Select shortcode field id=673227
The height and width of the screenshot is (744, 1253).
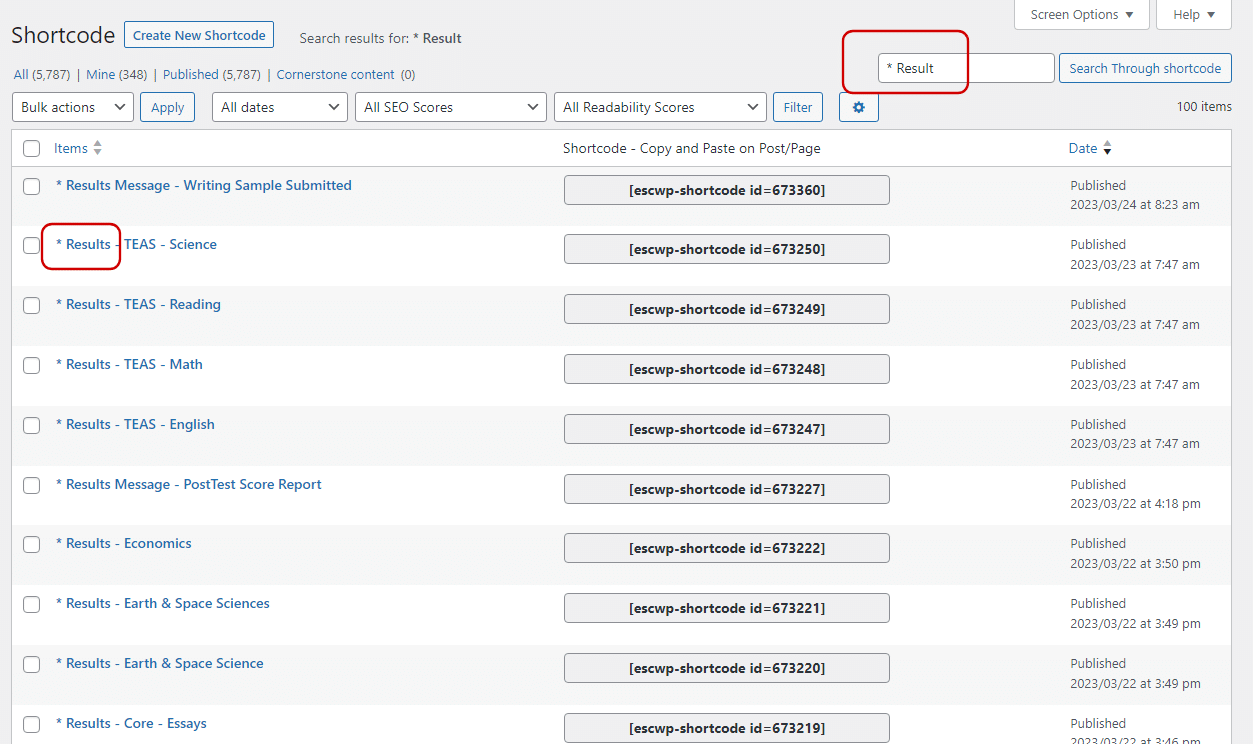(x=727, y=489)
